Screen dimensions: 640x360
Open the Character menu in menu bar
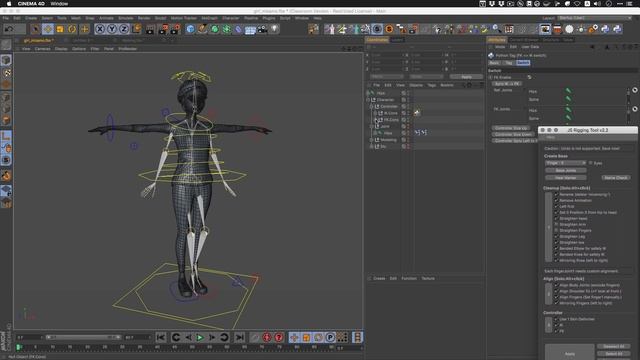[231, 18]
